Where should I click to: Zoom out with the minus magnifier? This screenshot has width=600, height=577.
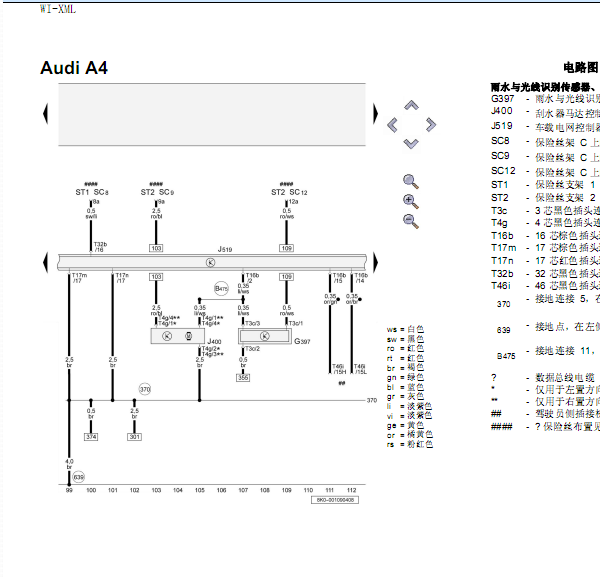click(411, 221)
